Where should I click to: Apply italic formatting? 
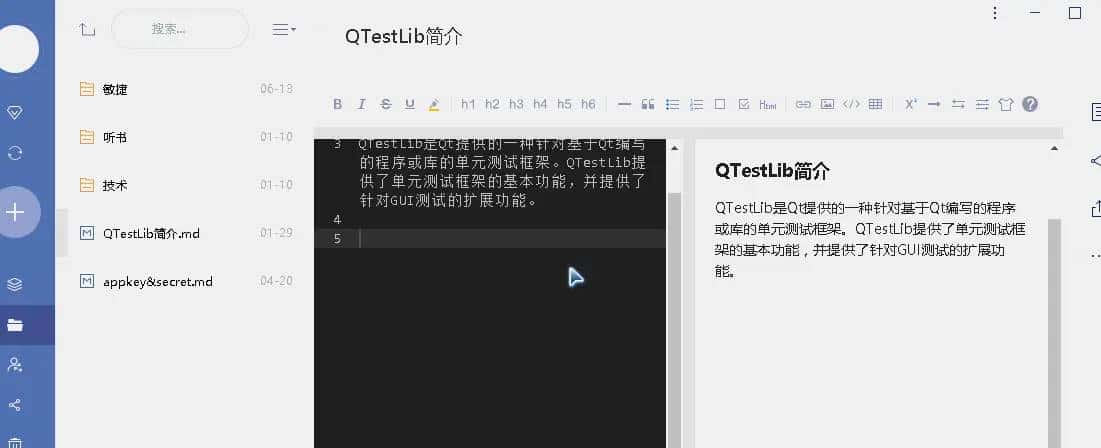coord(362,105)
